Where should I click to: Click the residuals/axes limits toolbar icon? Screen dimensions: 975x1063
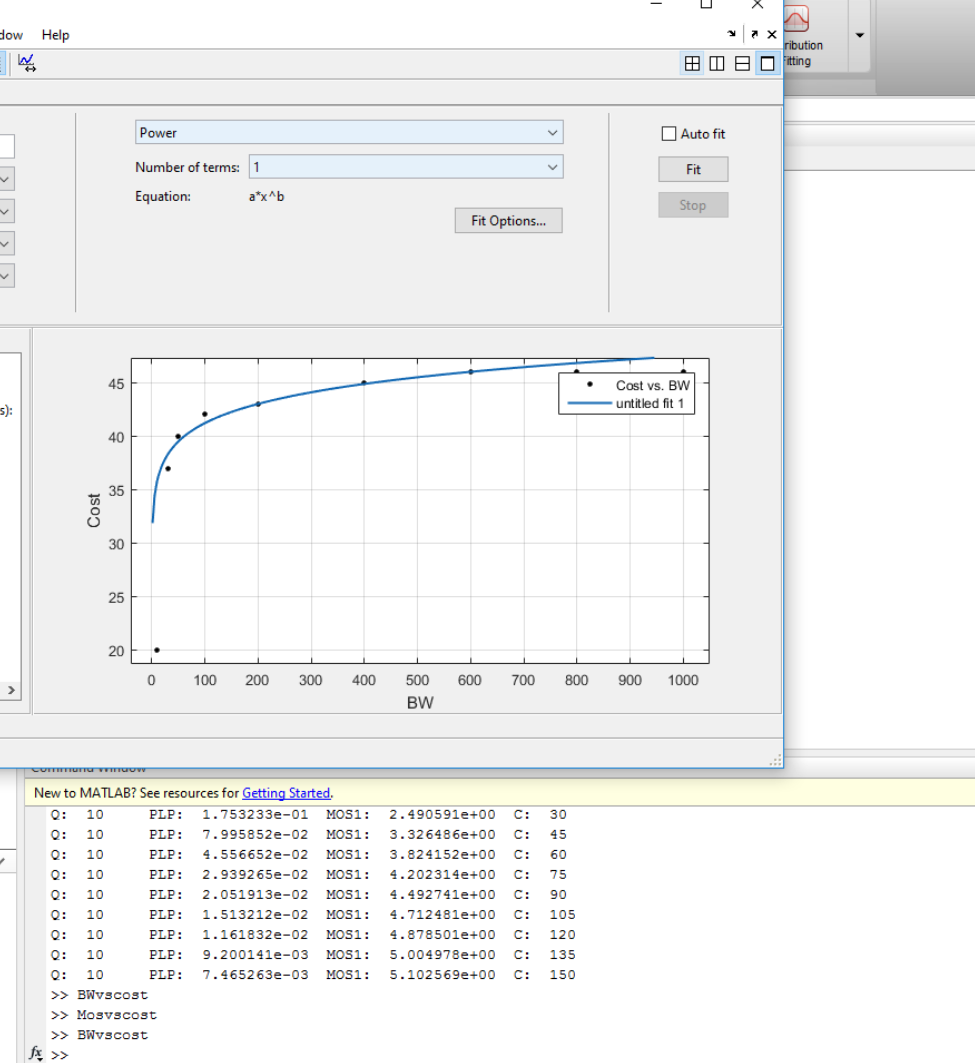27,63
